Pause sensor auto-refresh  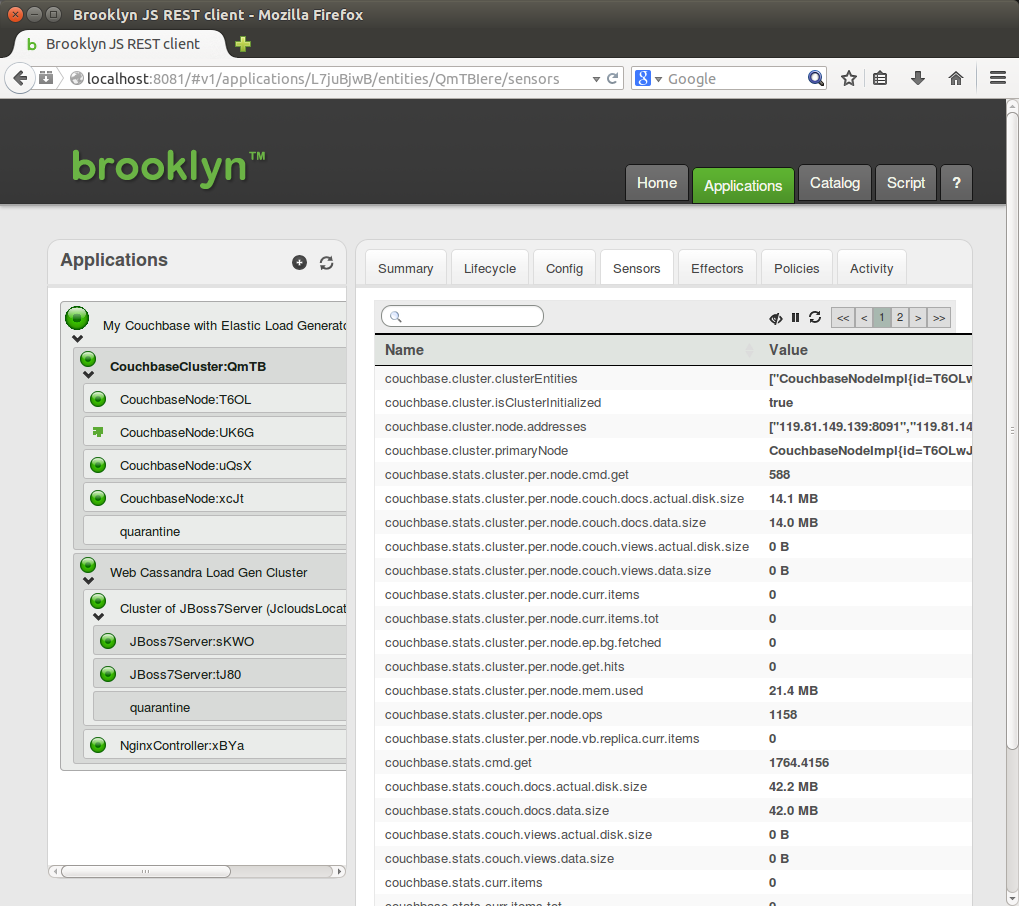click(x=795, y=317)
